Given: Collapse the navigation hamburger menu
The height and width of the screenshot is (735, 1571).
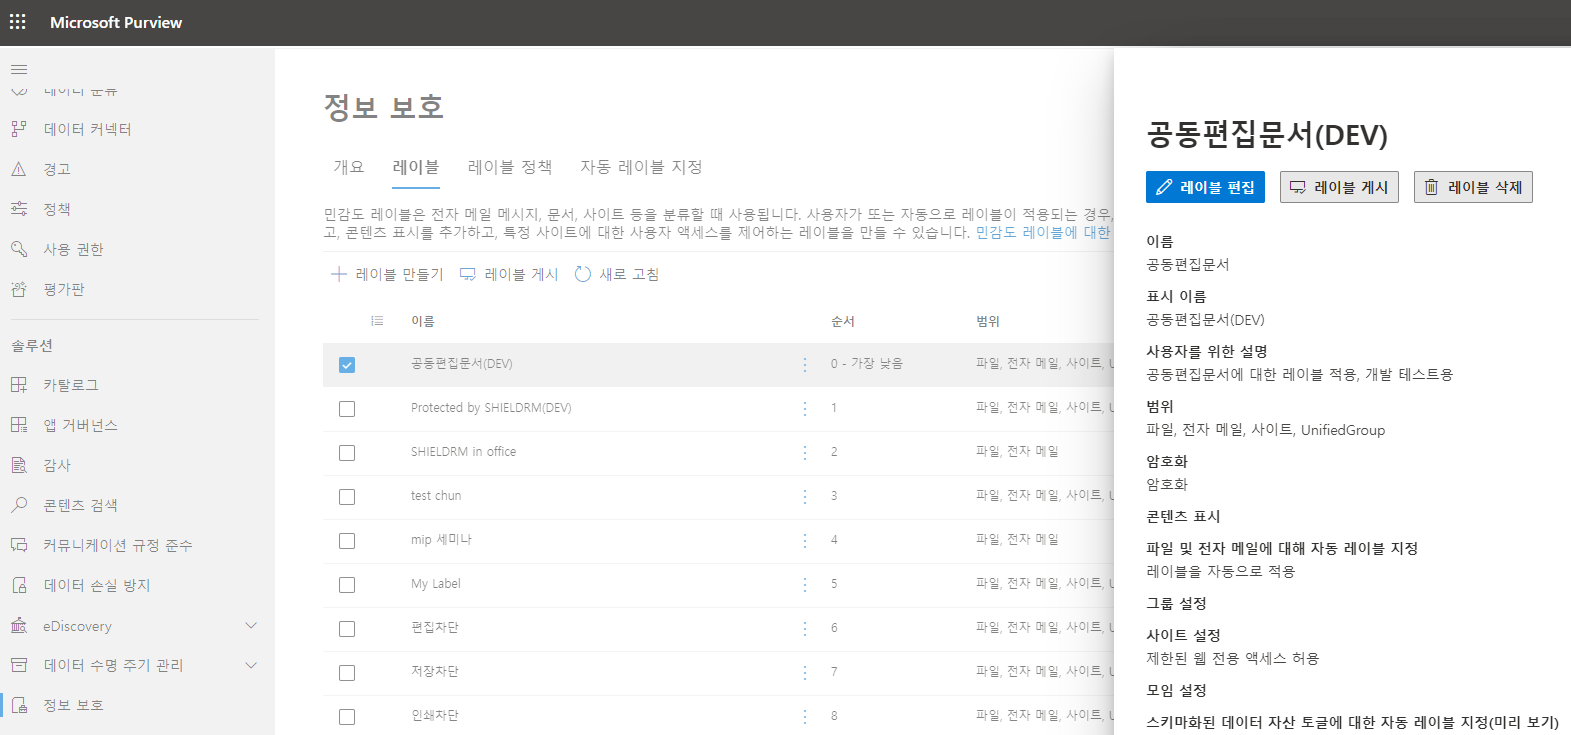Looking at the screenshot, I should 19,69.
